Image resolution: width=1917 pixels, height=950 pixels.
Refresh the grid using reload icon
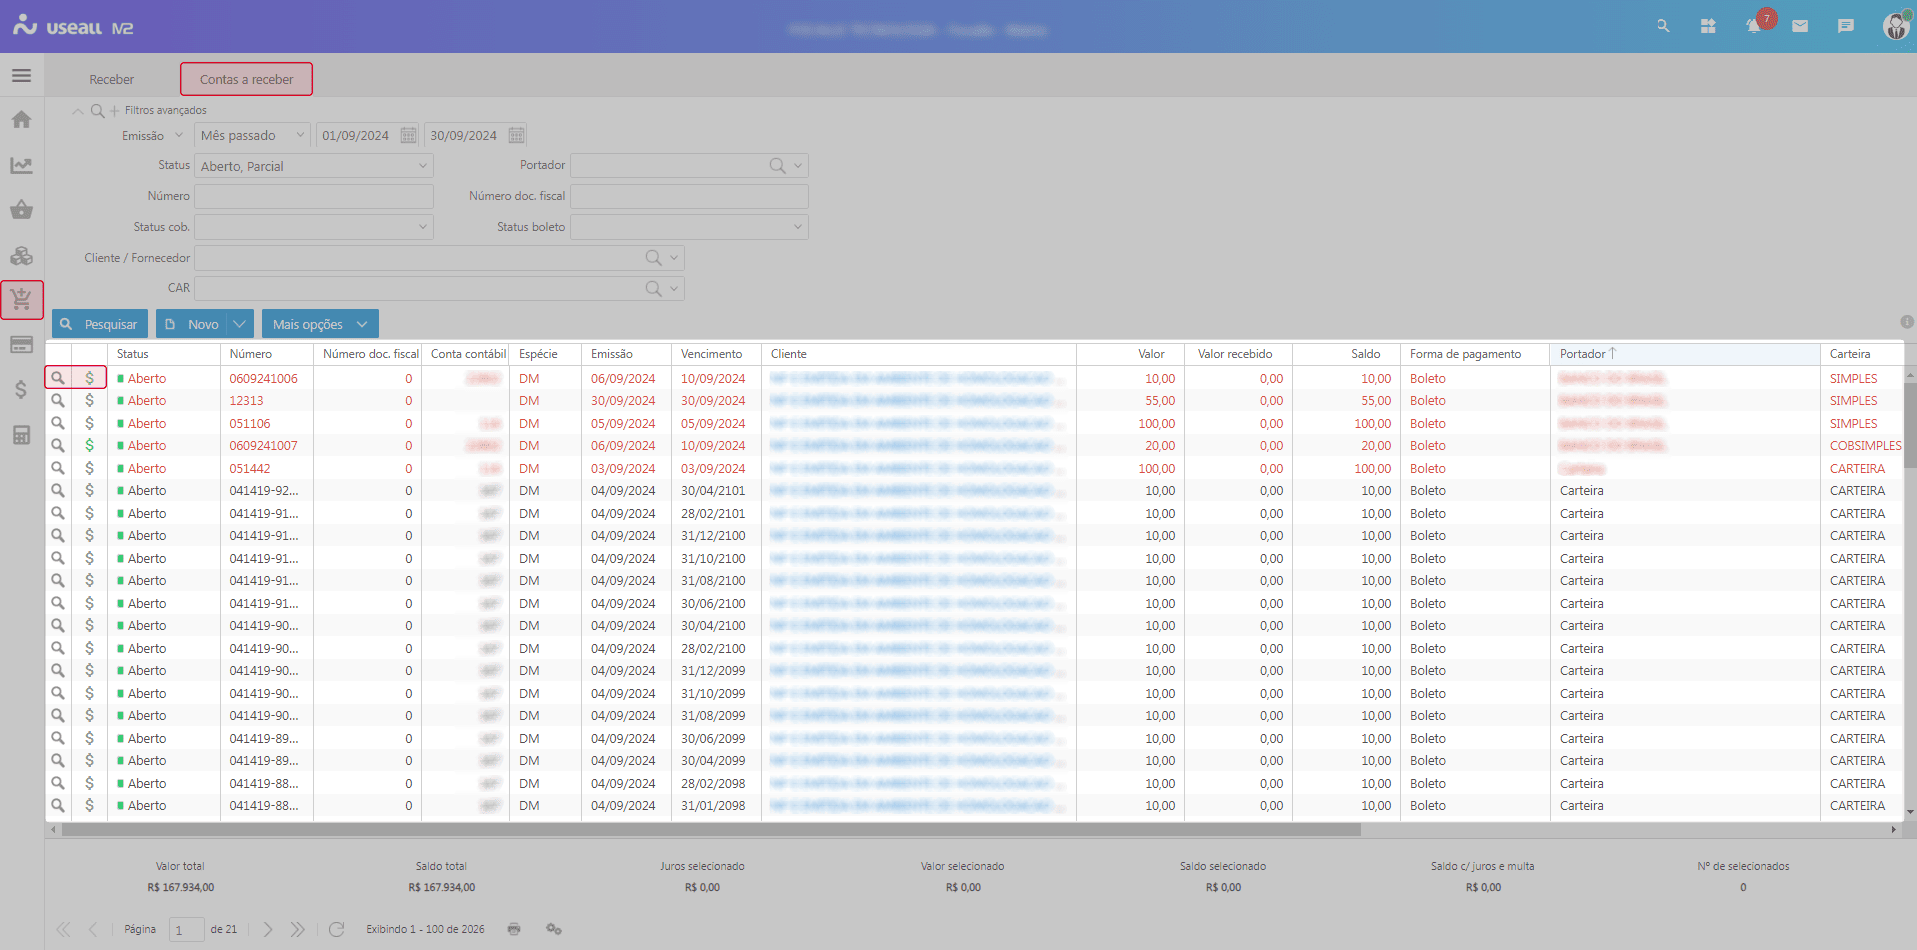pyautogui.click(x=336, y=929)
